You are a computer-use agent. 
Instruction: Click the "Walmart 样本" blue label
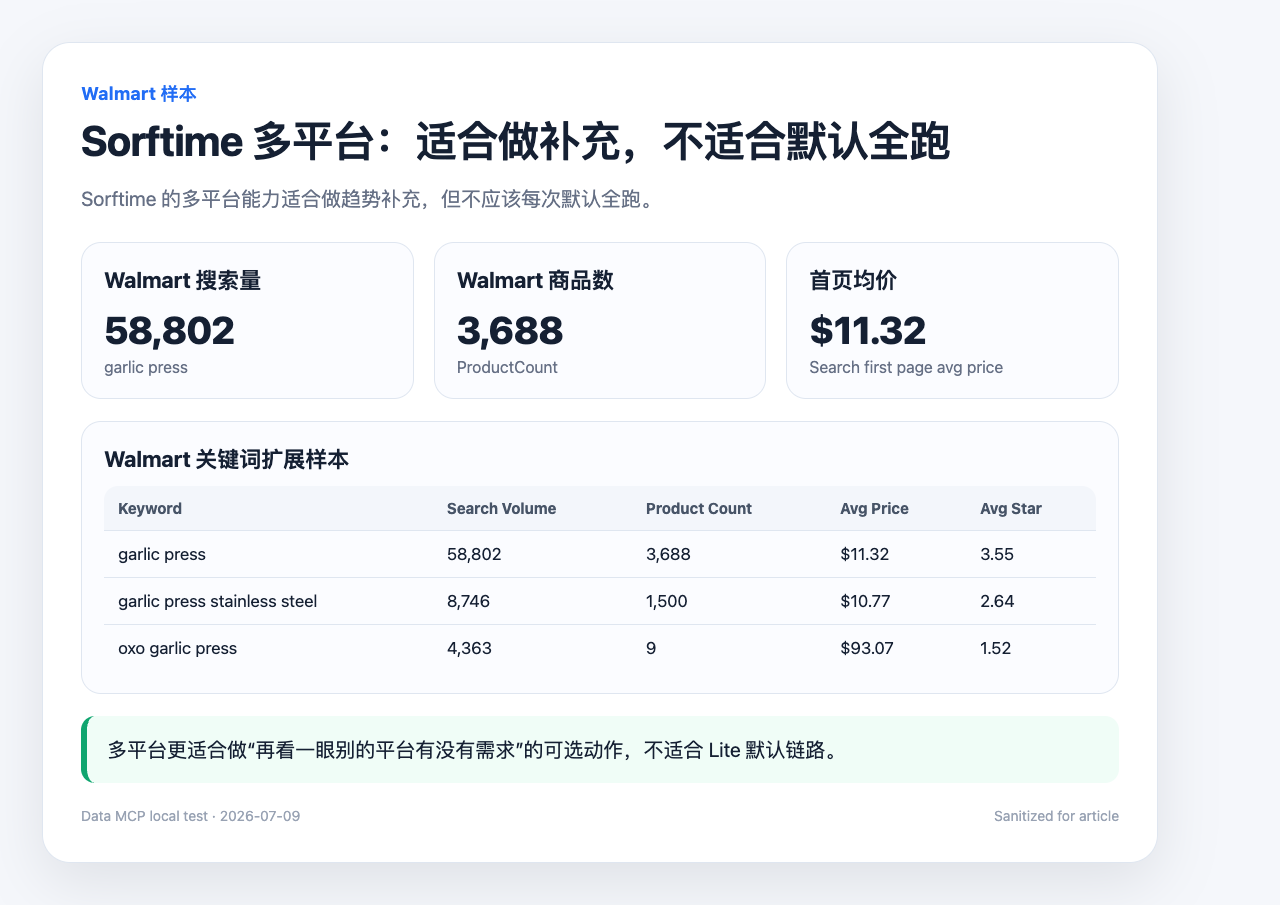(x=138, y=94)
